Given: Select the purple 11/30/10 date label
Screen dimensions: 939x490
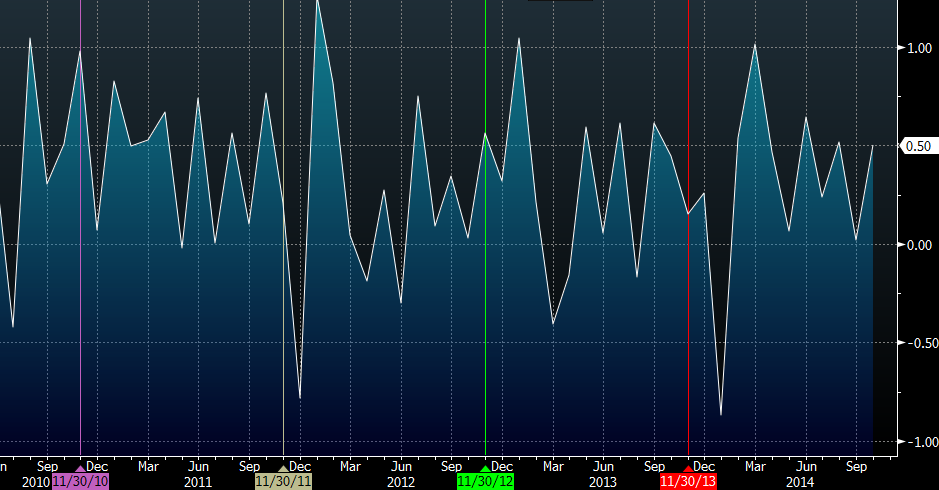Looking at the screenshot, I should coord(80,481).
